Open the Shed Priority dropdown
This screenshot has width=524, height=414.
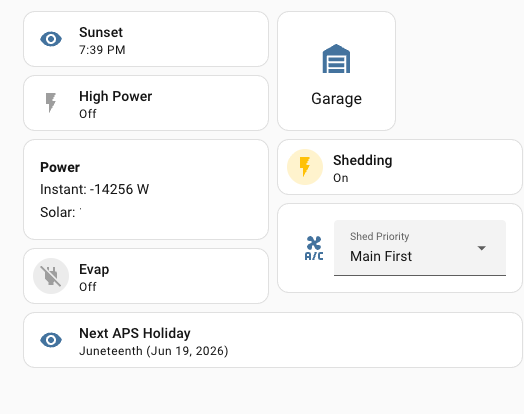click(420, 248)
